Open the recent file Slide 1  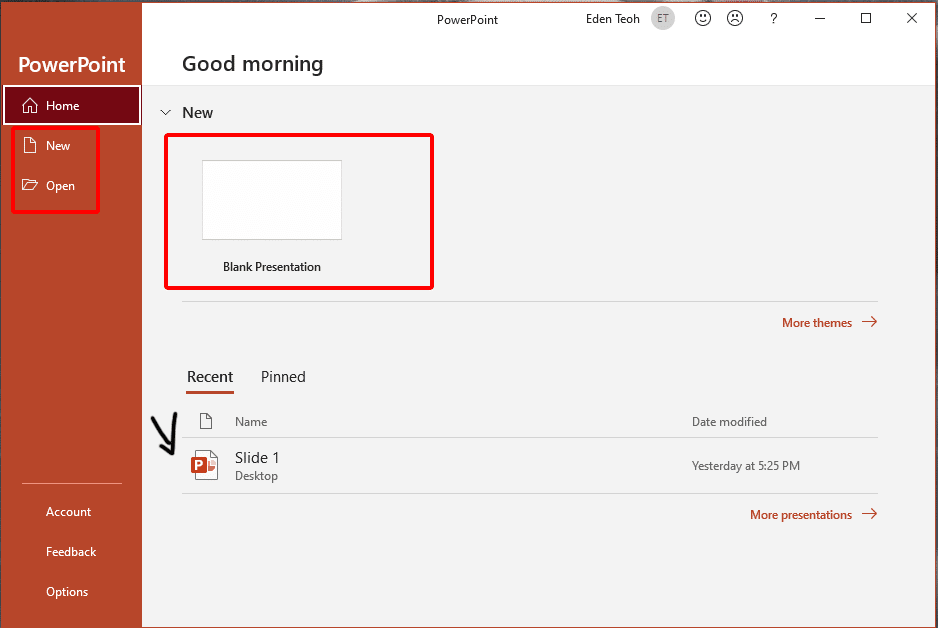530,465
